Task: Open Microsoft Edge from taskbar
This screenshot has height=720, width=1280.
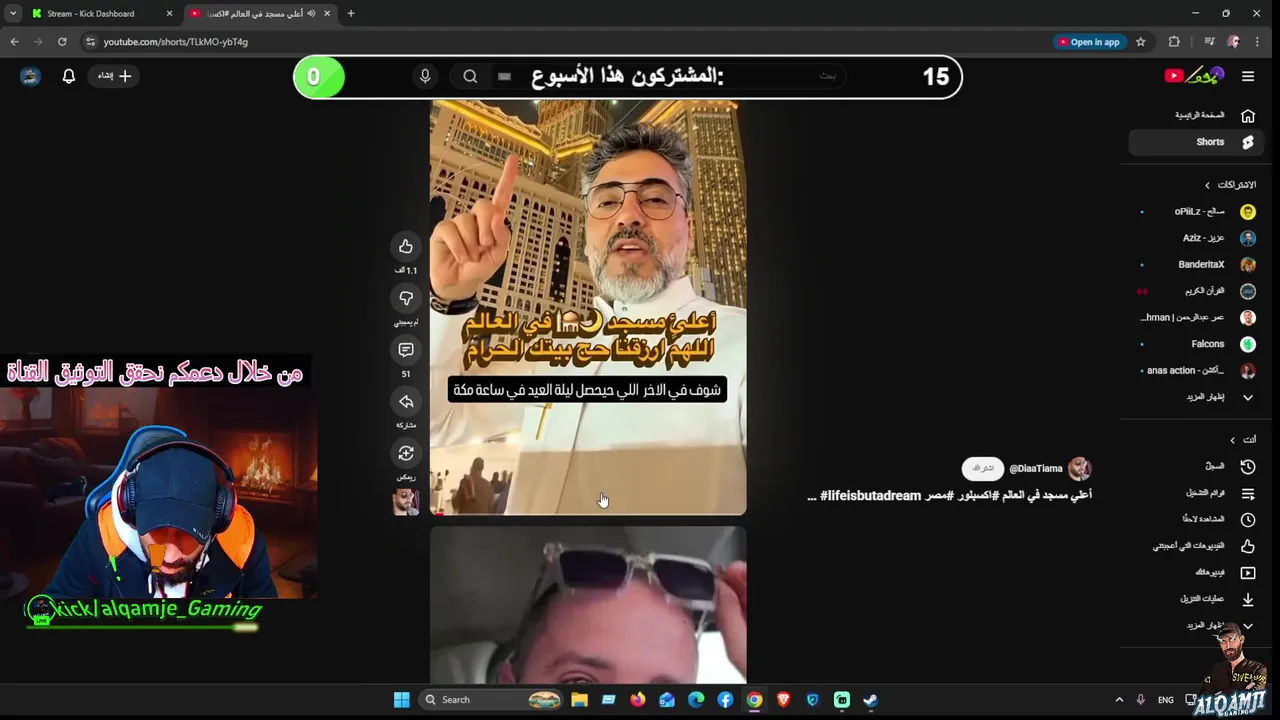Action: click(696, 700)
